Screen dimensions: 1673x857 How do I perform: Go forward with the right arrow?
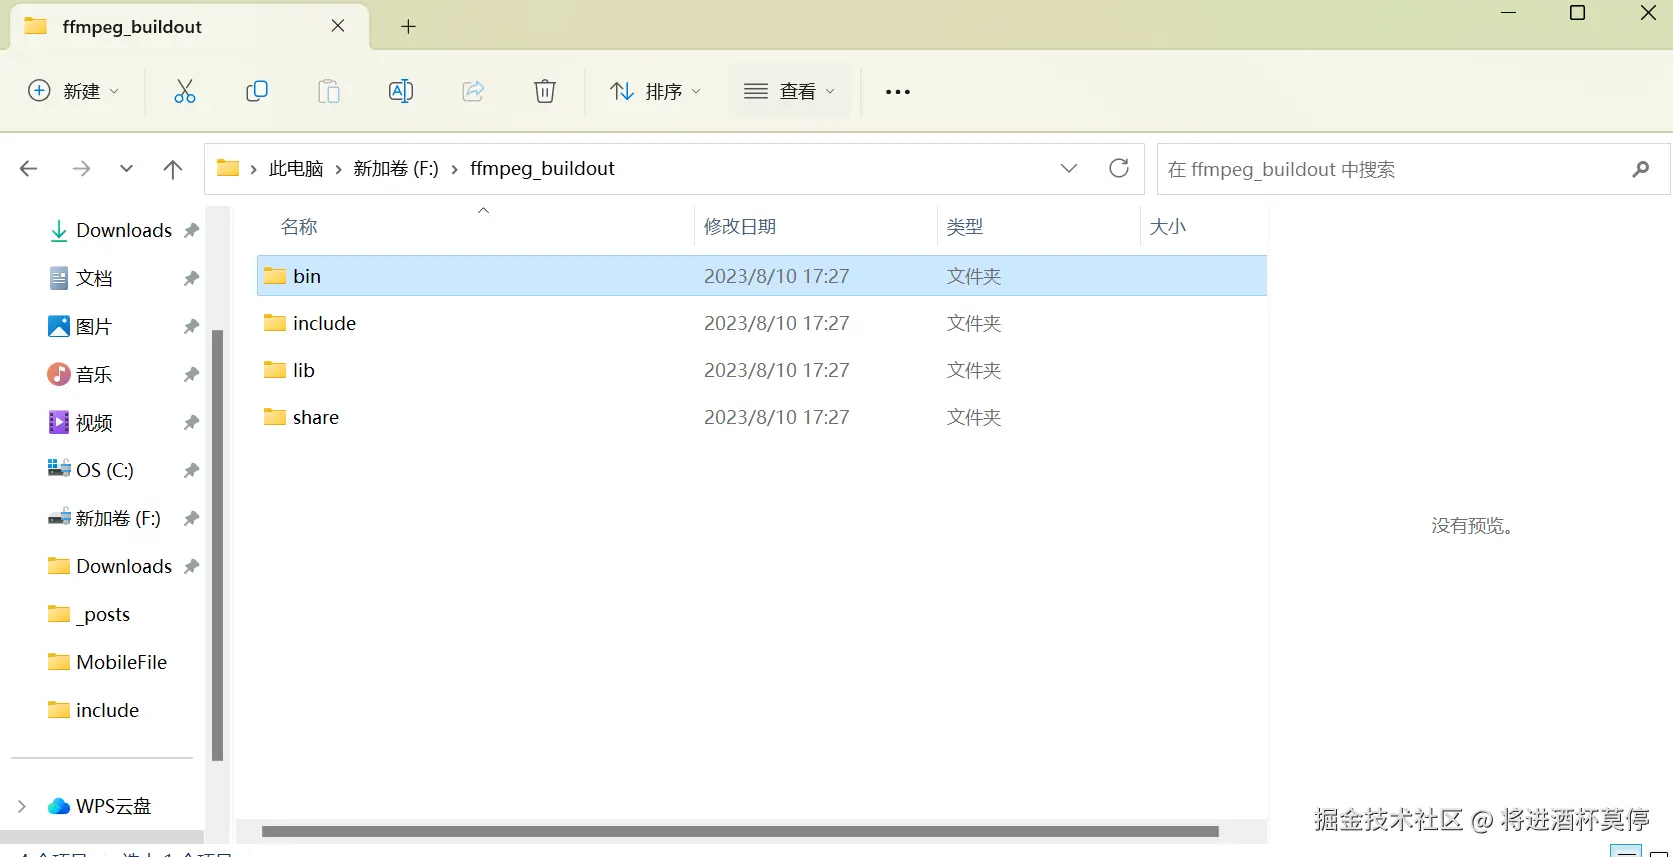[x=81, y=169]
